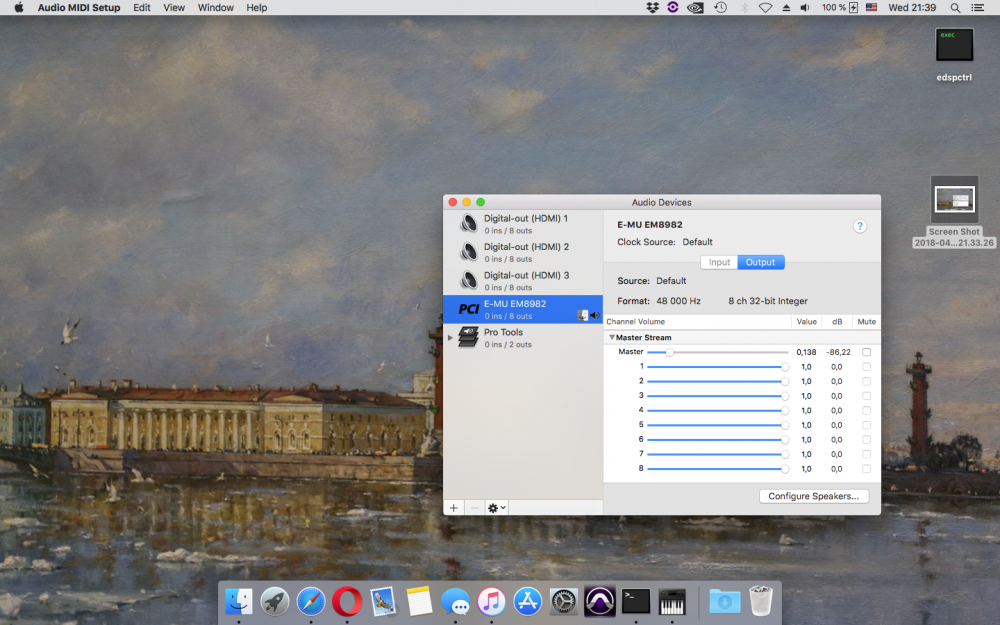Open volume menu bar icon
The image size is (1000, 625).
point(805,8)
